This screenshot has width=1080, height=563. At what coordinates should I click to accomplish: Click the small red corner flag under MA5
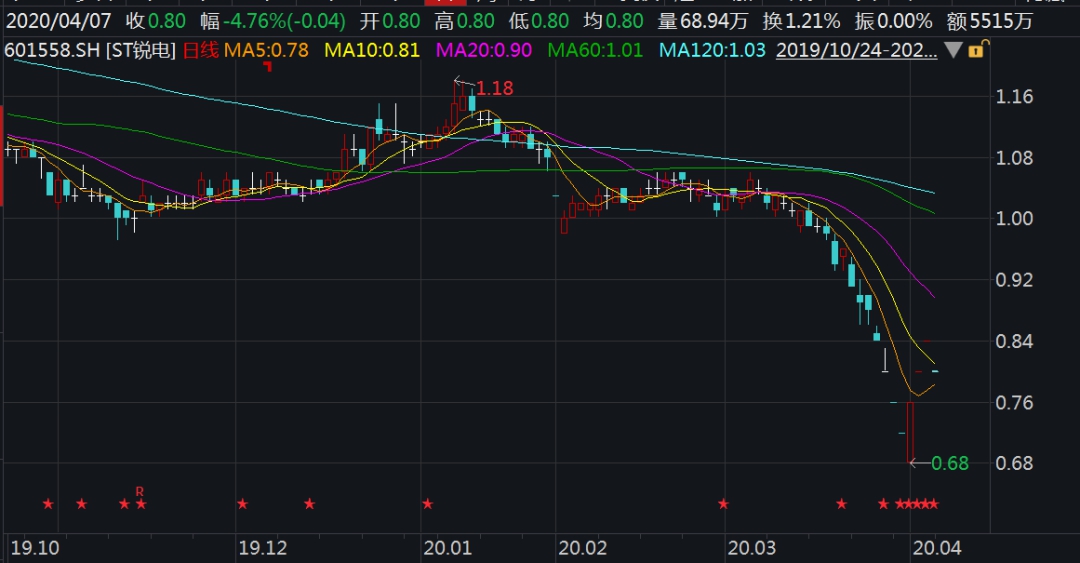pyautogui.click(x=268, y=66)
